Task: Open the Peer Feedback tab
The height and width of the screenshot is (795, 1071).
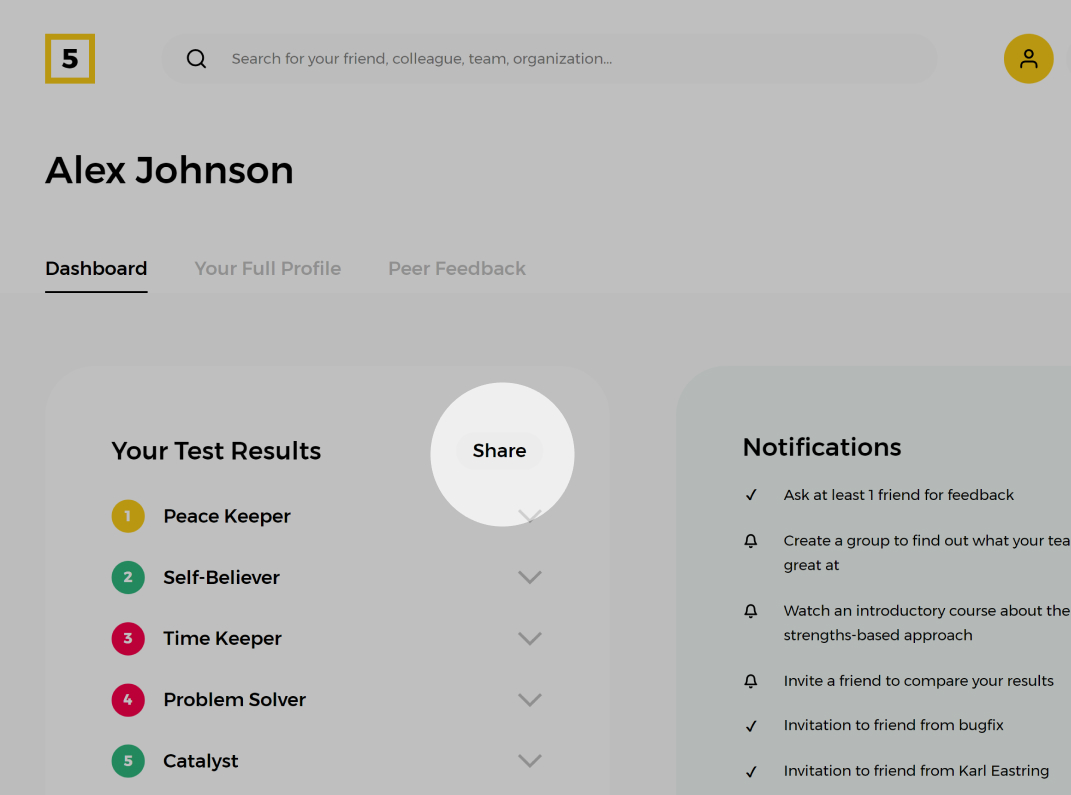Action: coord(456,268)
